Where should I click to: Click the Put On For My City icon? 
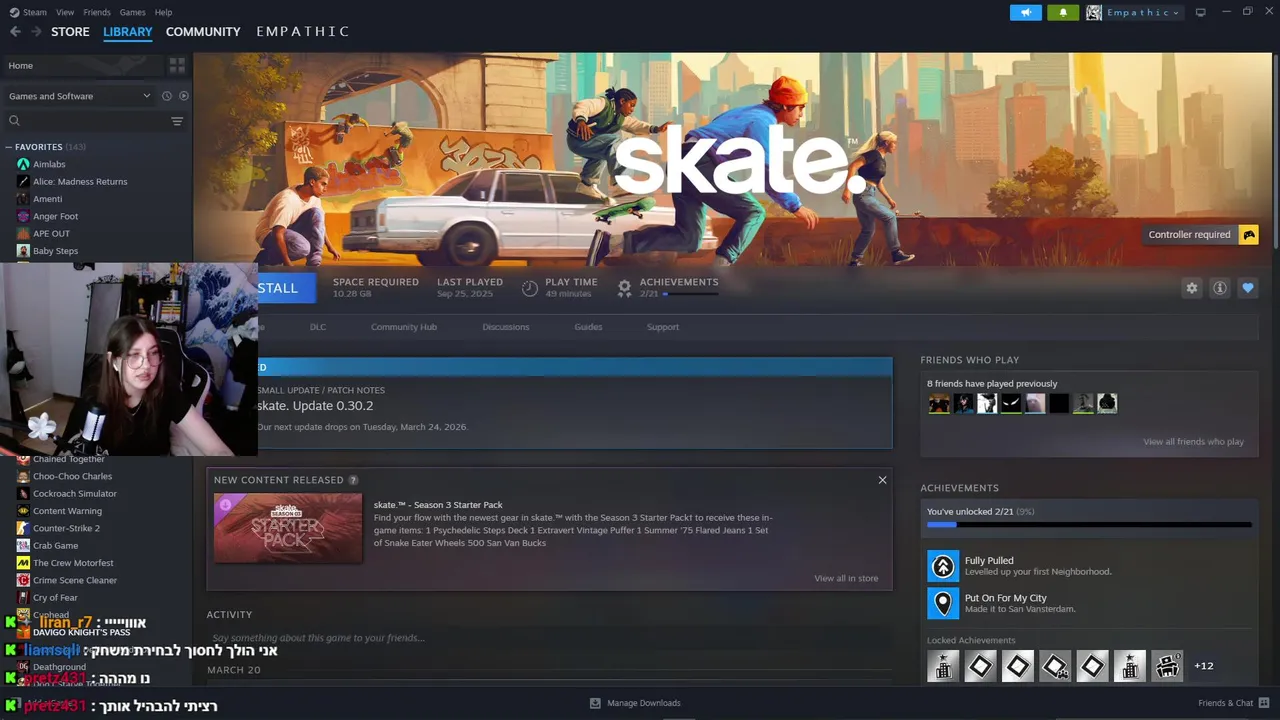[943, 603]
